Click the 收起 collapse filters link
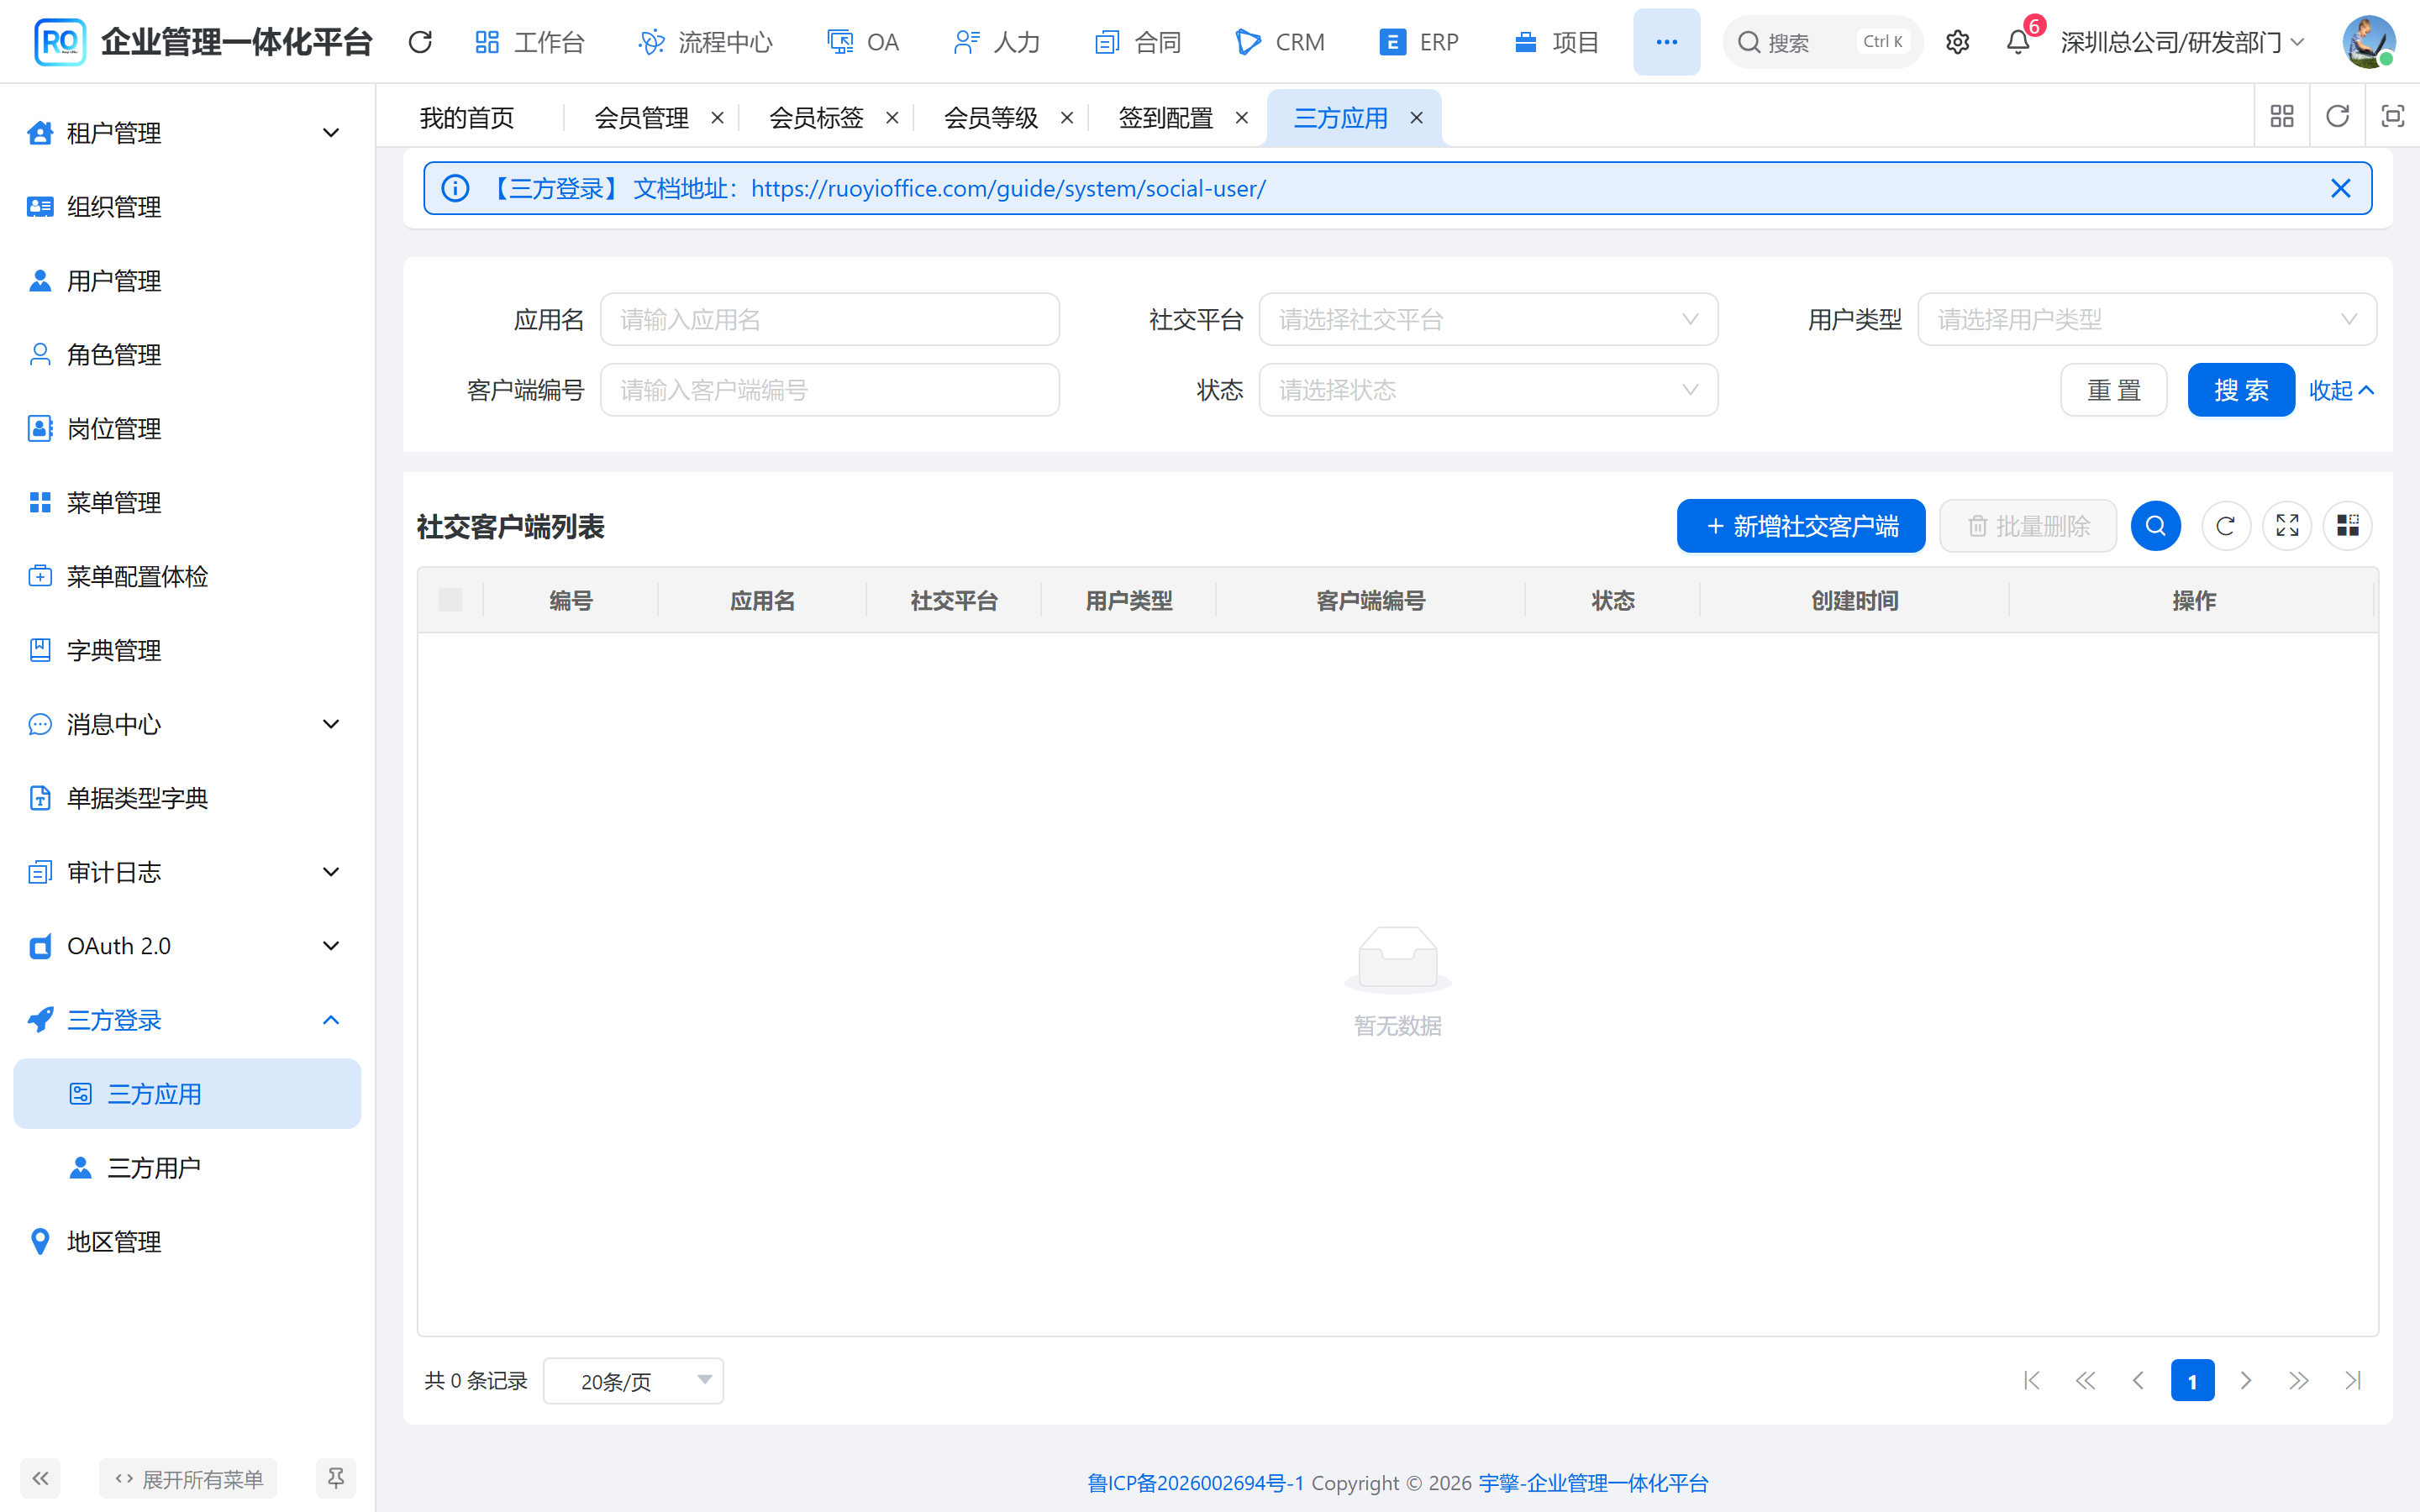The width and height of the screenshot is (2420, 1512). pos(2341,390)
